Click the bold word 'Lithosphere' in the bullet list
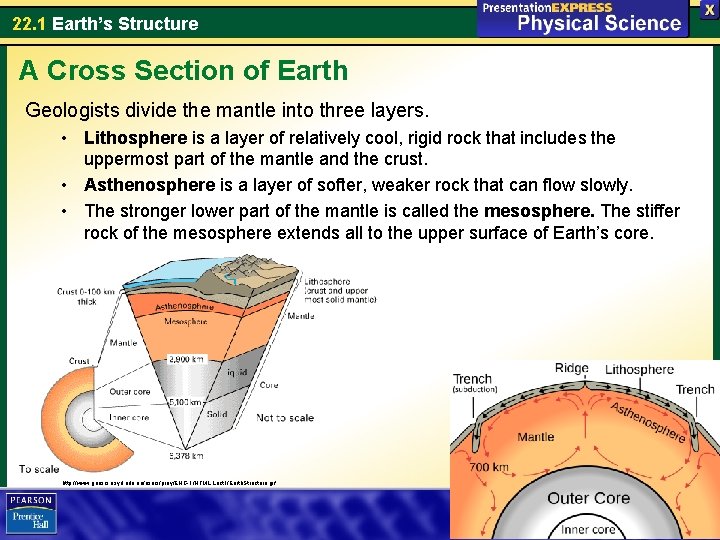720x540 pixels. [135, 138]
